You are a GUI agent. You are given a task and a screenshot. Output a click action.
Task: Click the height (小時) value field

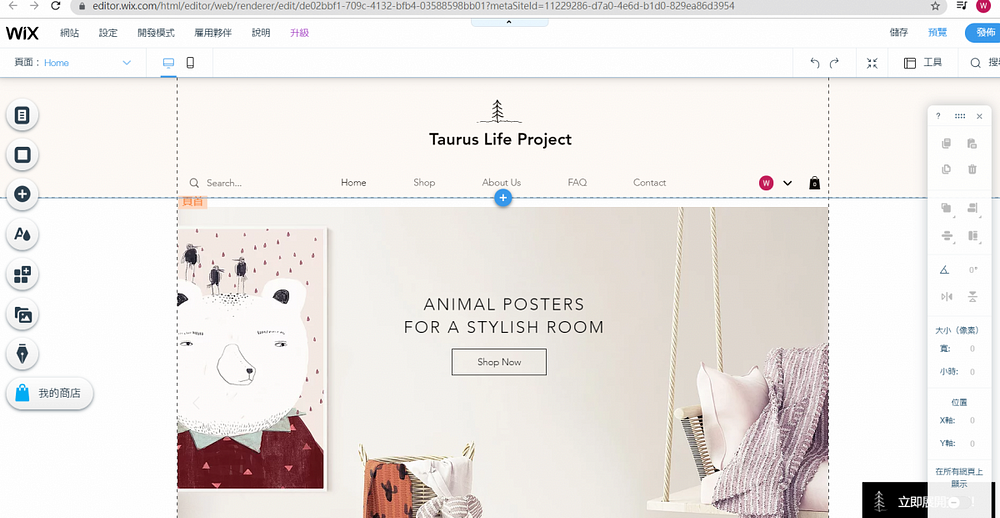click(972, 372)
